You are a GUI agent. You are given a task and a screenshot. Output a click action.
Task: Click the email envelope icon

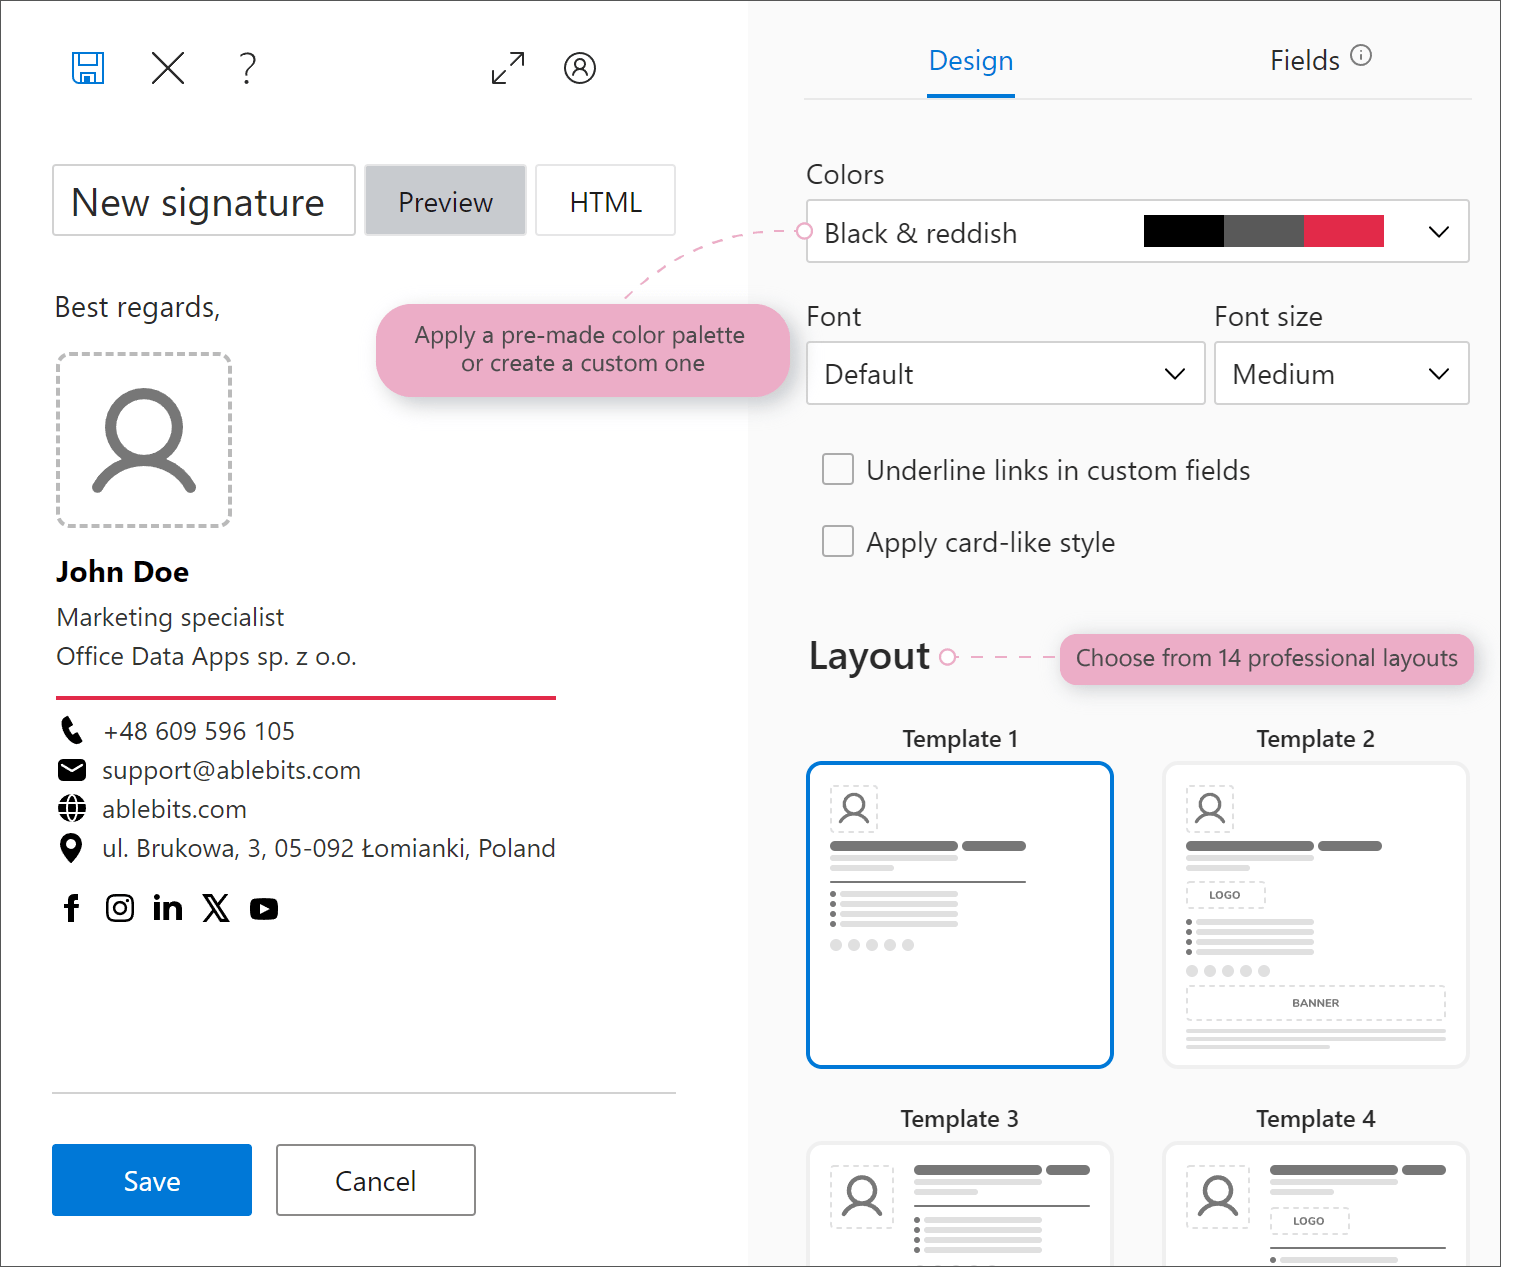(72, 770)
